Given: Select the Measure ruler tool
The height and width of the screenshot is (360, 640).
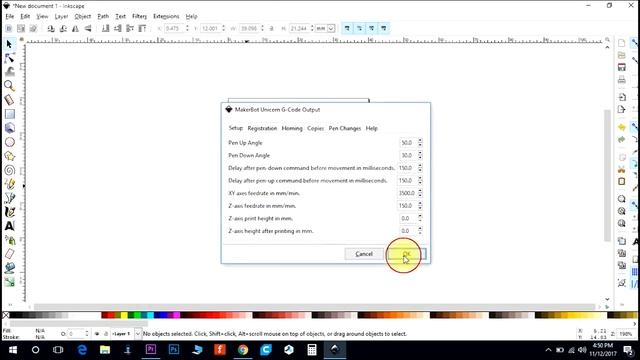Looking at the screenshot, I should [x=9, y=100].
